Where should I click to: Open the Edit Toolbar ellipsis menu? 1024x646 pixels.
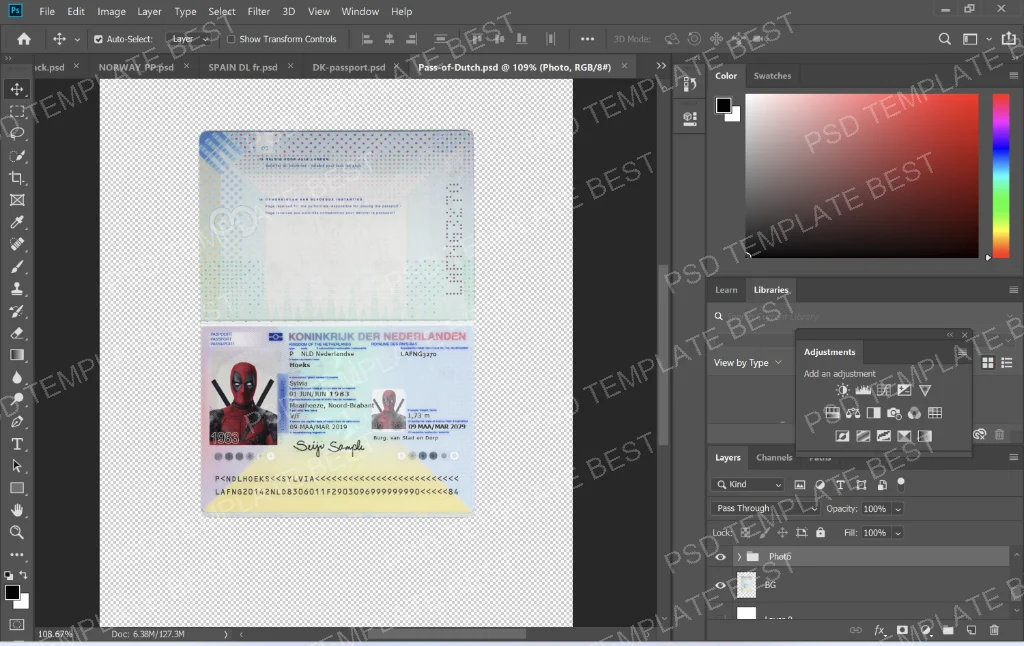(x=17, y=555)
